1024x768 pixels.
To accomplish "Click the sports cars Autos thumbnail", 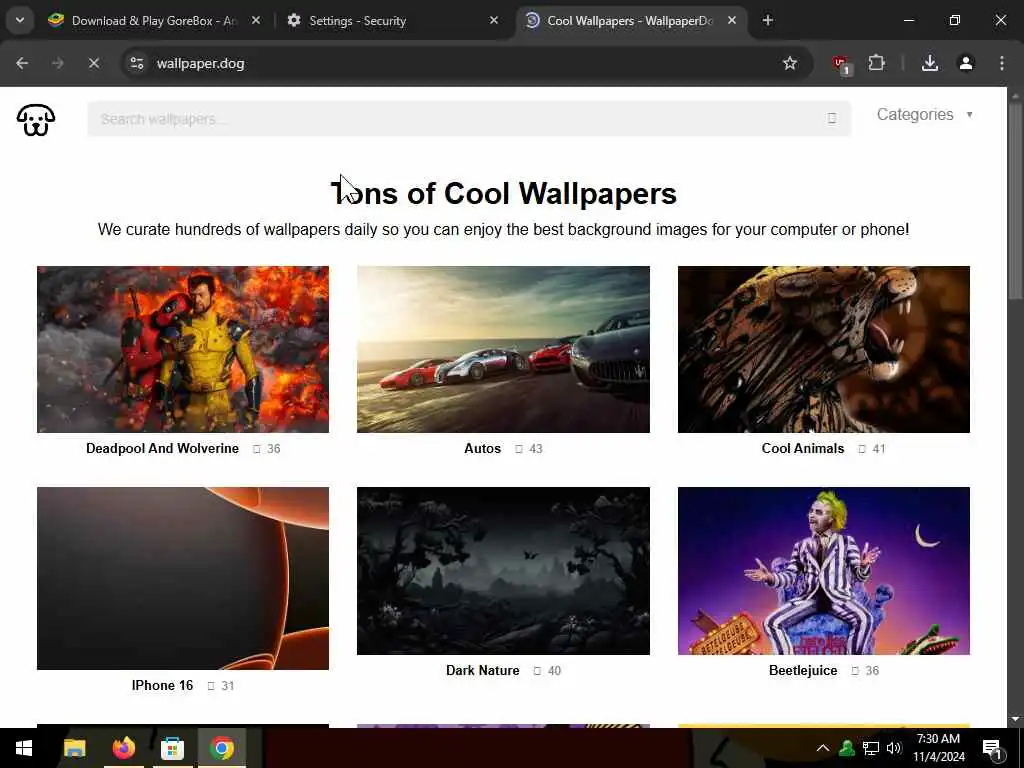I will (x=503, y=349).
